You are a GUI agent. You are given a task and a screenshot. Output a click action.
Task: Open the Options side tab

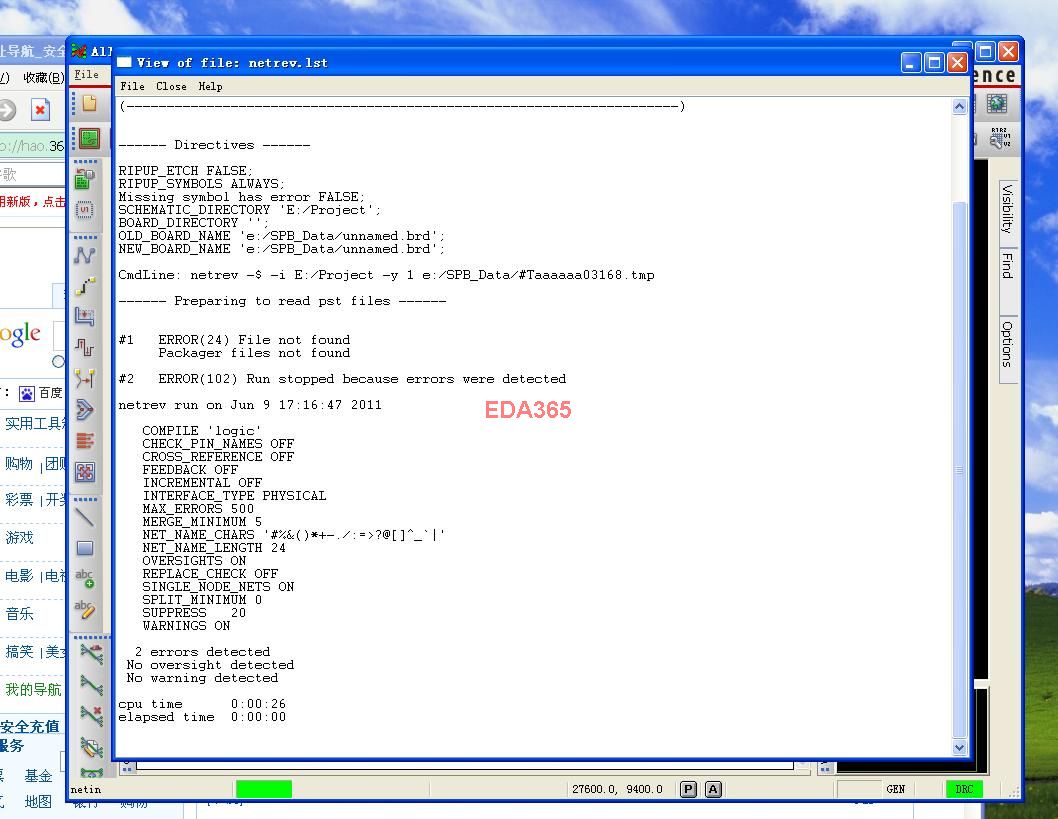(1007, 344)
